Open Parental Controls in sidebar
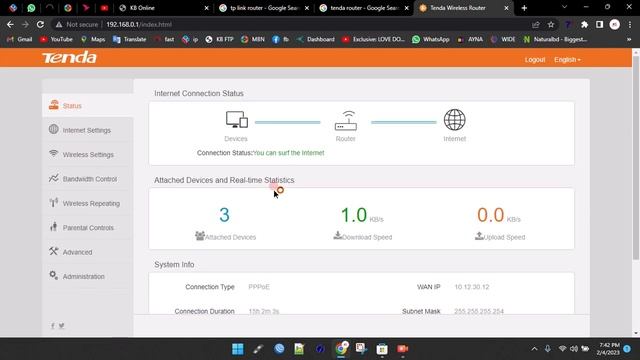This screenshot has width=640, height=360. click(88, 228)
